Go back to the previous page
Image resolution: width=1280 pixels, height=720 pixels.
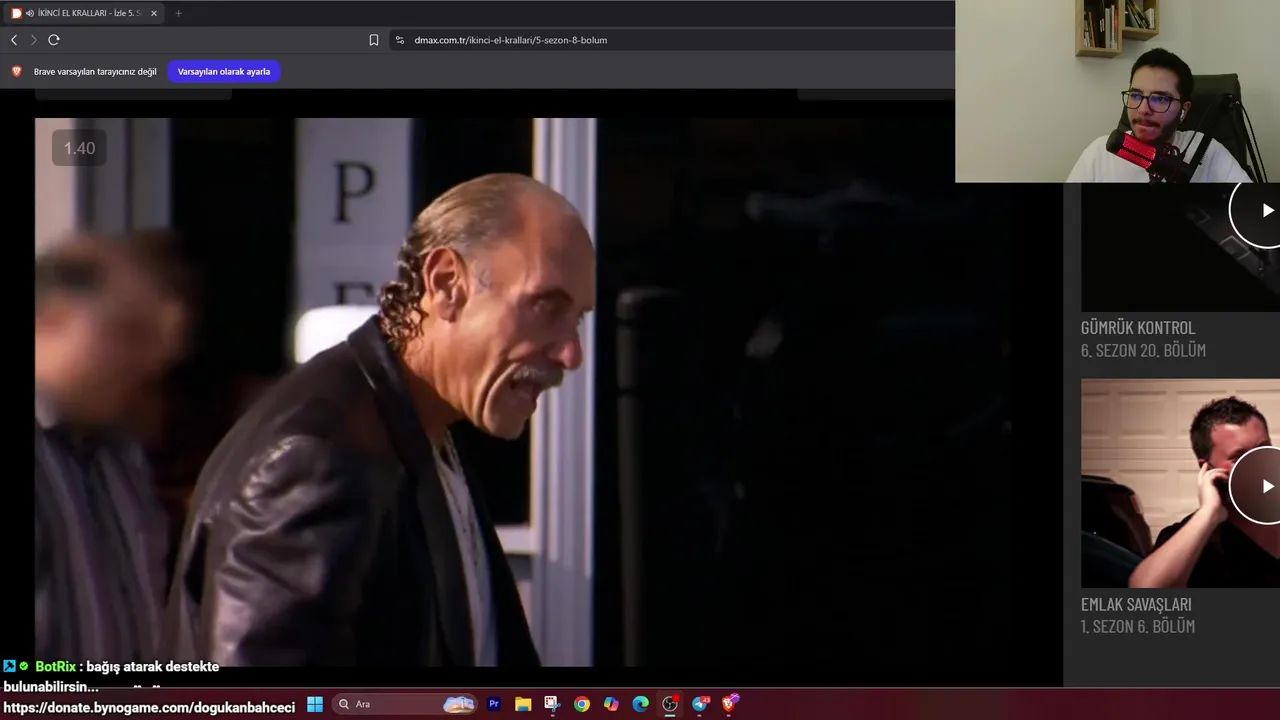click(x=14, y=40)
